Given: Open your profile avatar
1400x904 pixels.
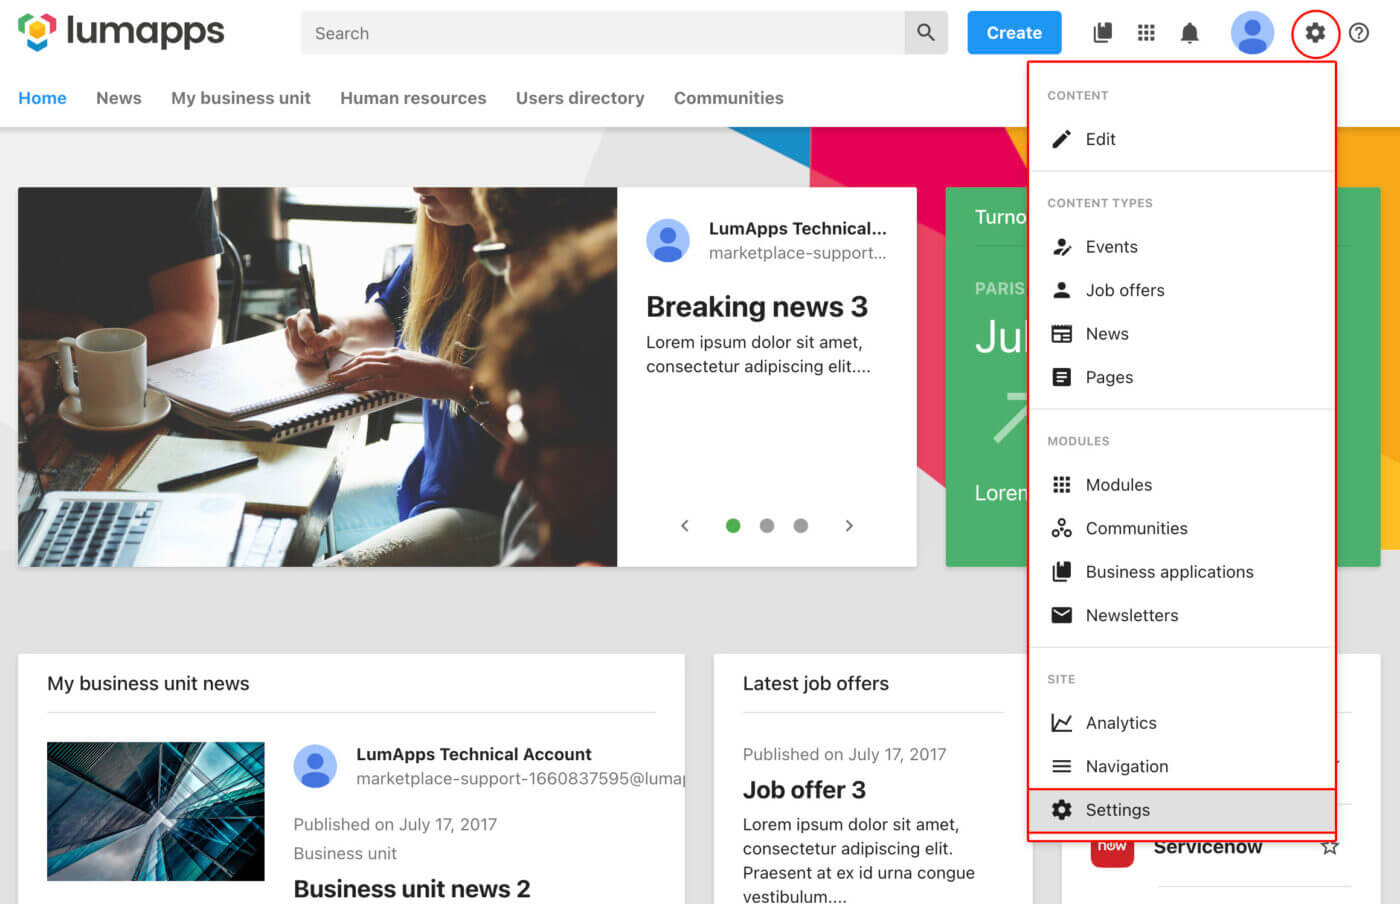Looking at the screenshot, I should (1252, 33).
